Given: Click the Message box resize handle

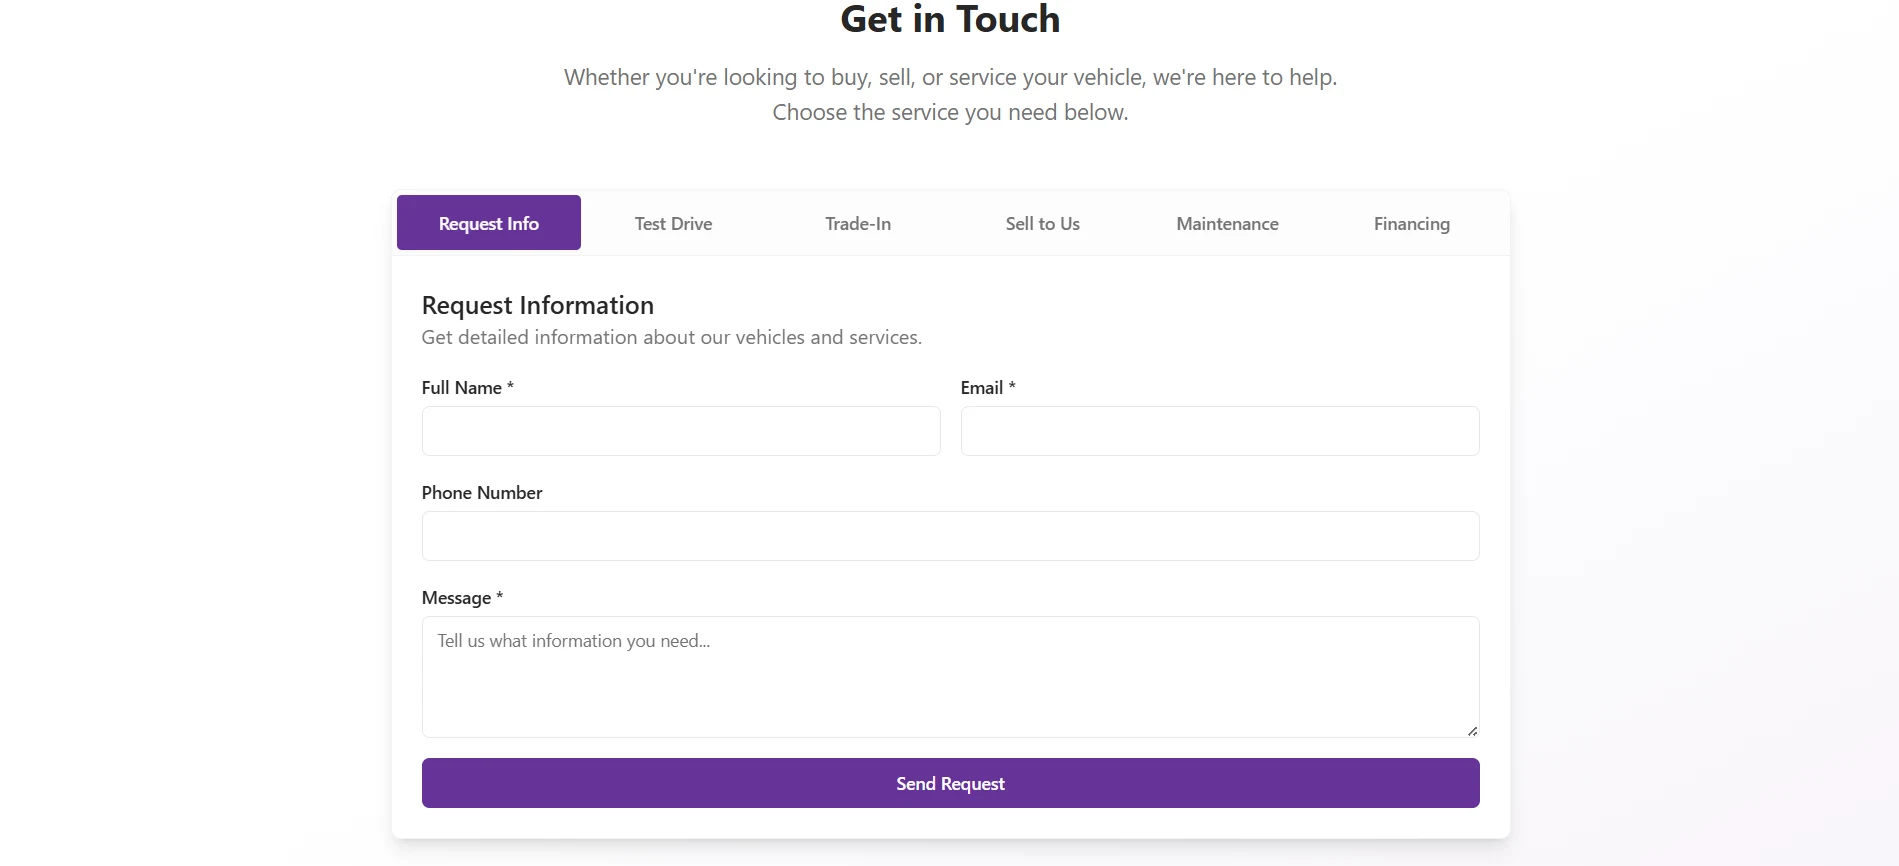Looking at the screenshot, I should click(x=1472, y=731).
